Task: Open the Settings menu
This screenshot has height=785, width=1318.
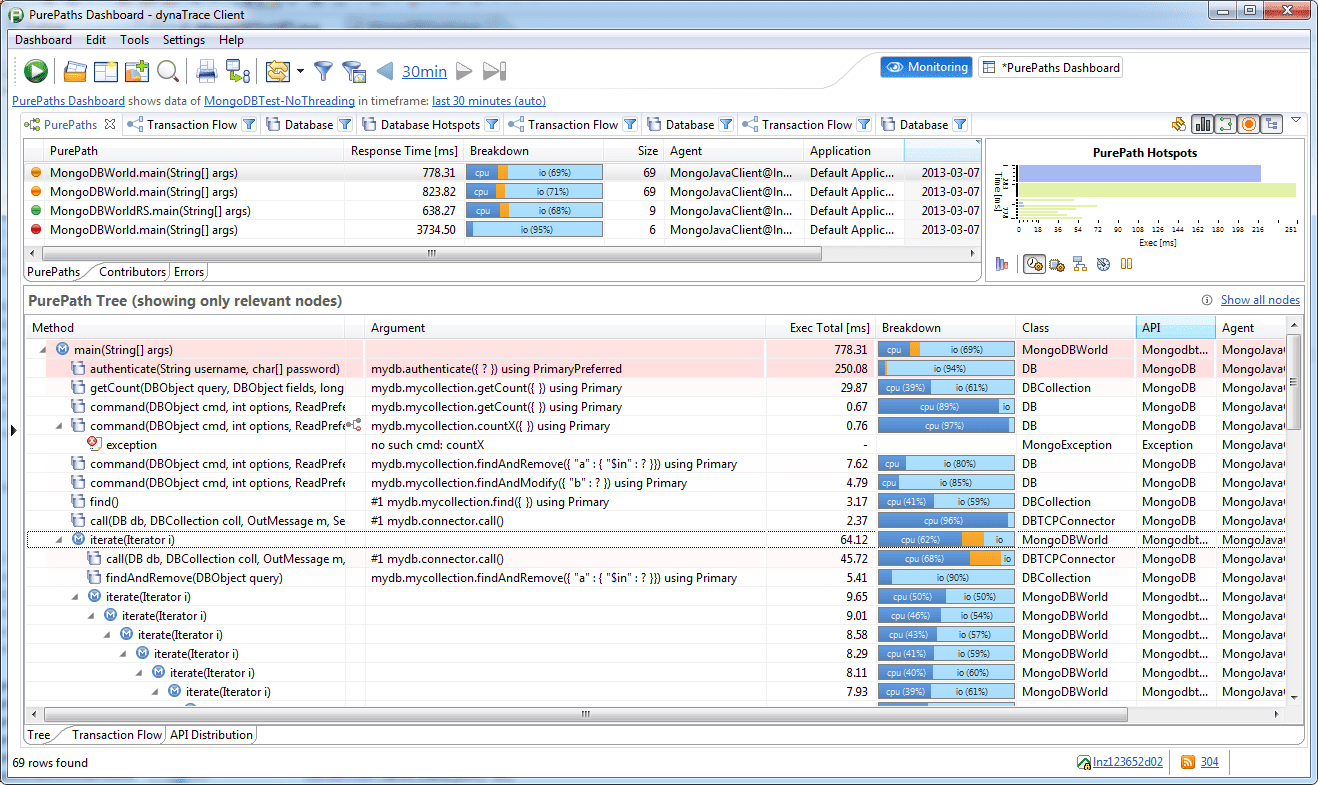Action: click(184, 40)
